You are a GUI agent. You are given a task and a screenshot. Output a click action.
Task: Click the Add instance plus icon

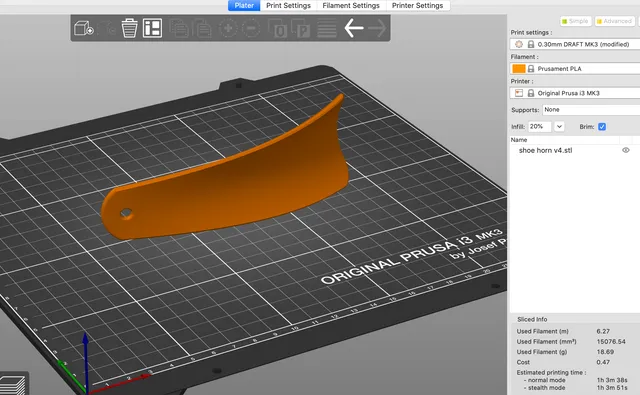(x=228, y=28)
